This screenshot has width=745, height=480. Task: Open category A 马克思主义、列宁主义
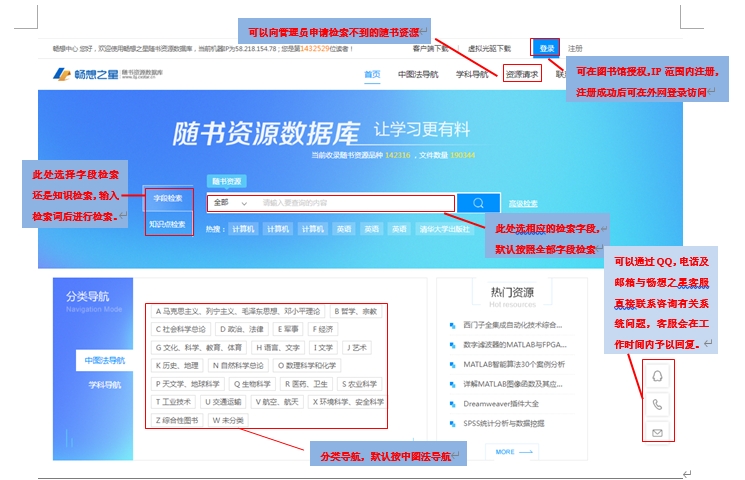click(x=238, y=311)
